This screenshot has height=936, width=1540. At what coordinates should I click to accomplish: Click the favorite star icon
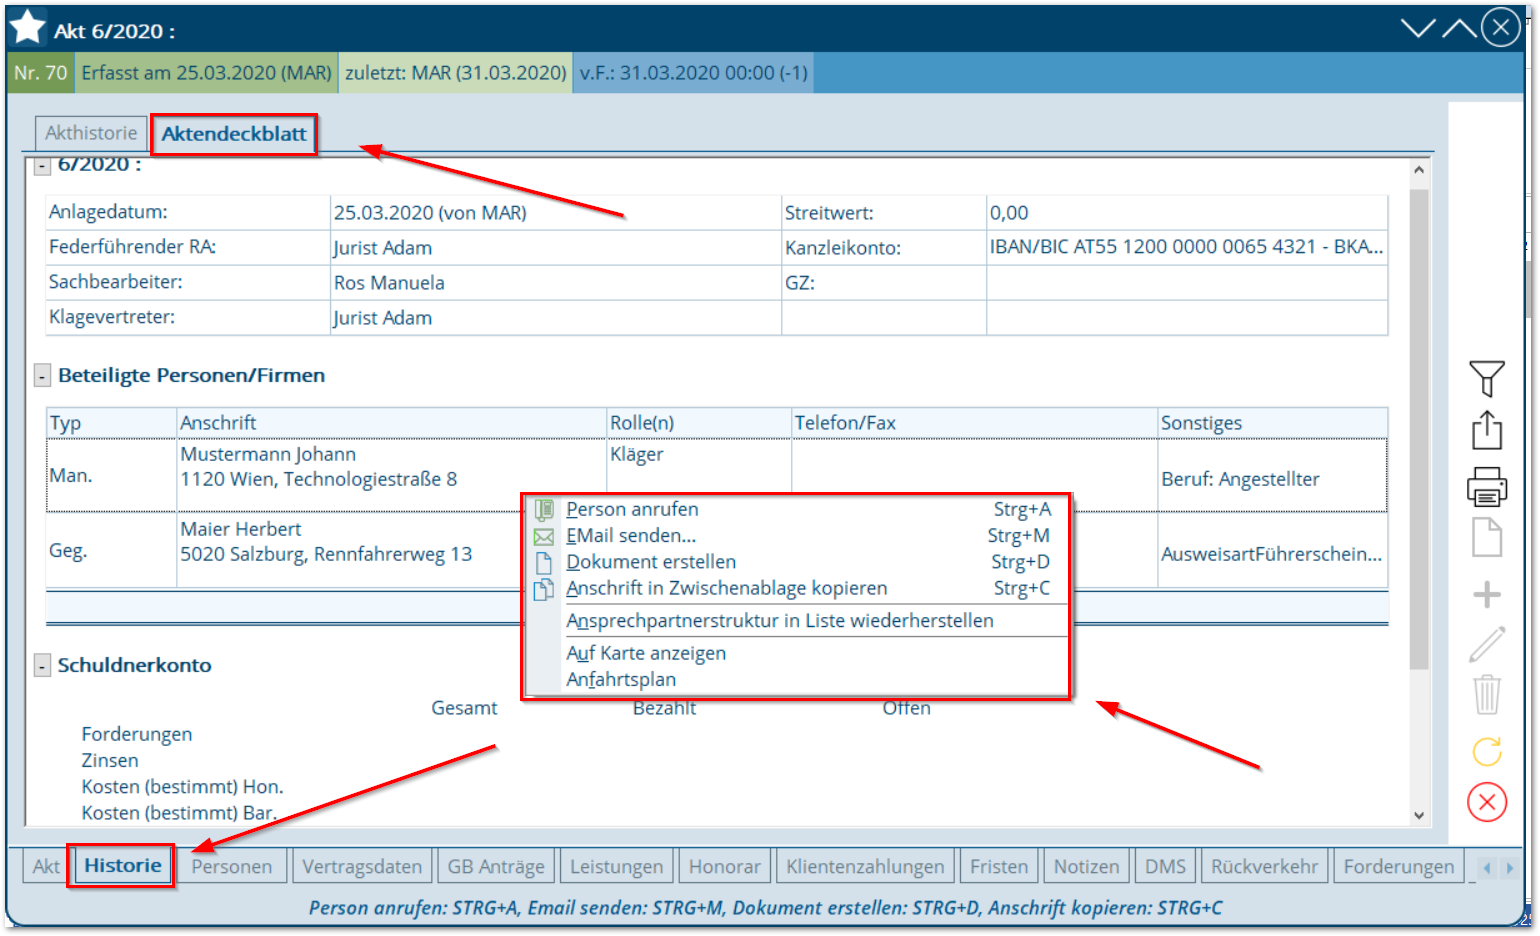click(x=28, y=28)
